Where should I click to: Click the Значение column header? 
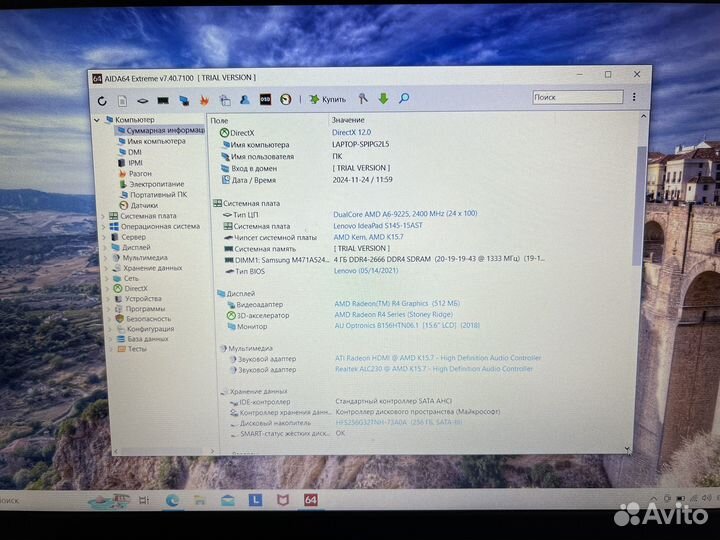click(x=348, y=120)
